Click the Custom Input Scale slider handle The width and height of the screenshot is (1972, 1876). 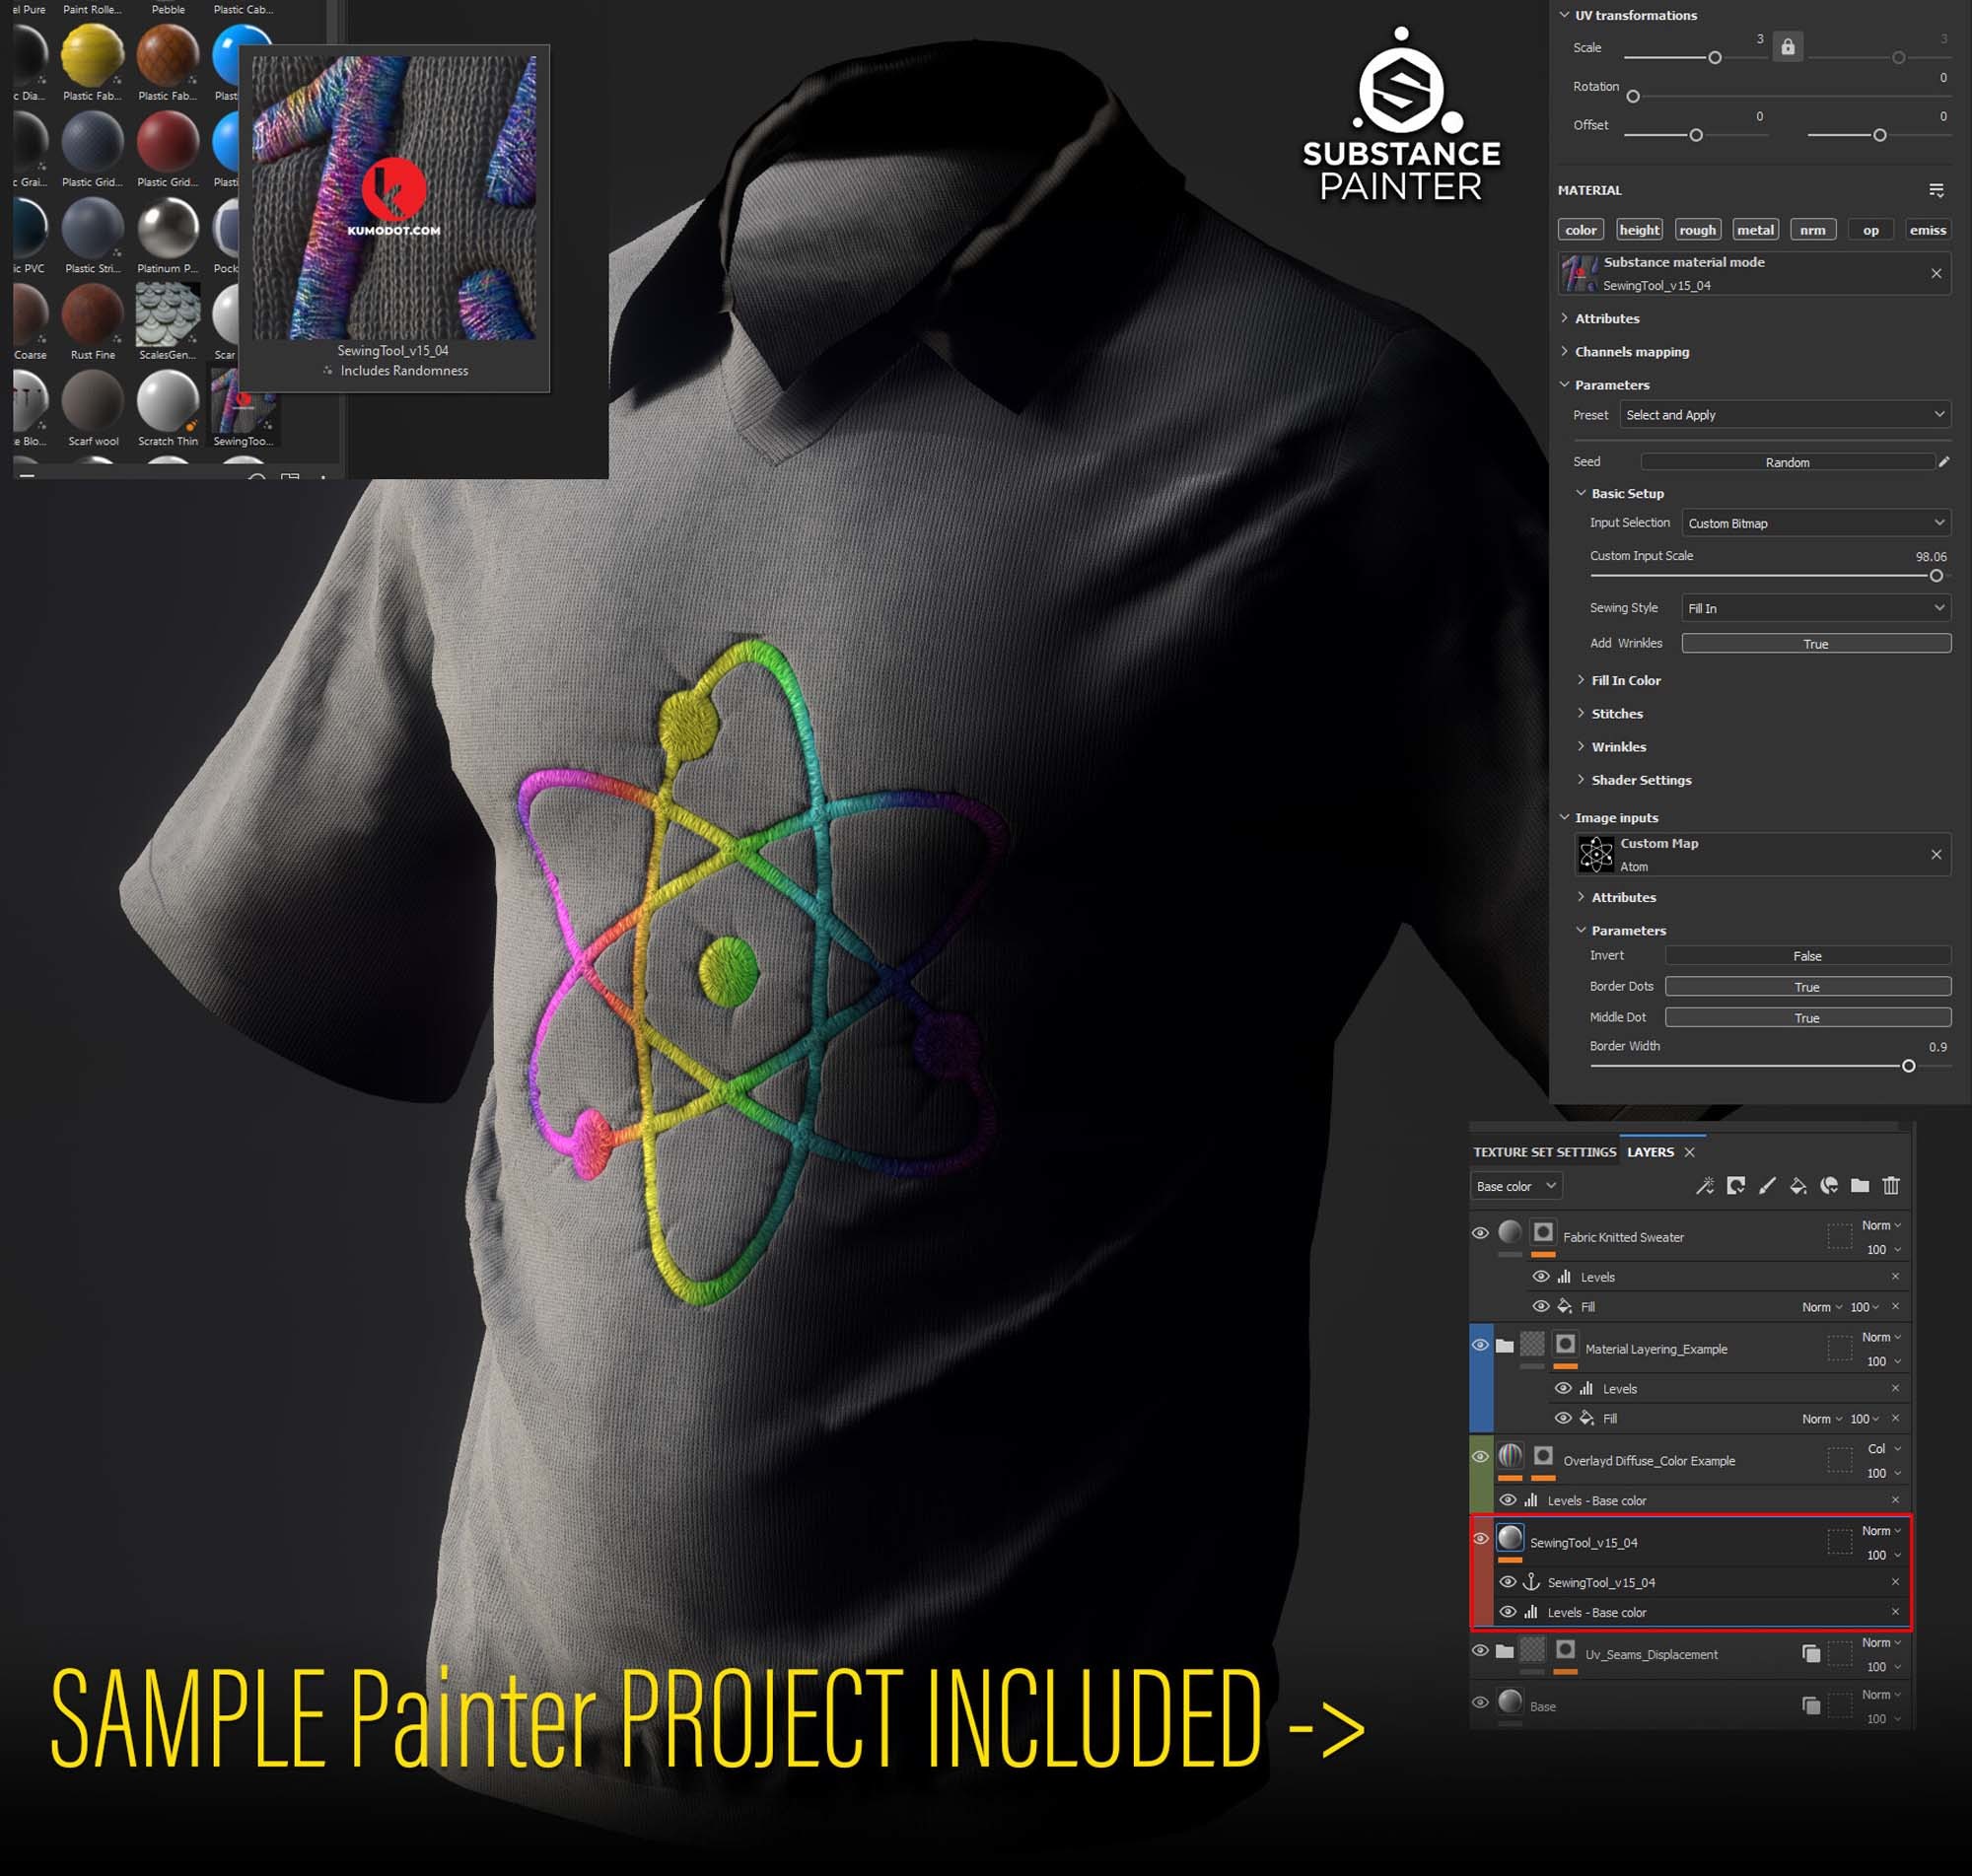[x=1936, y=576]
